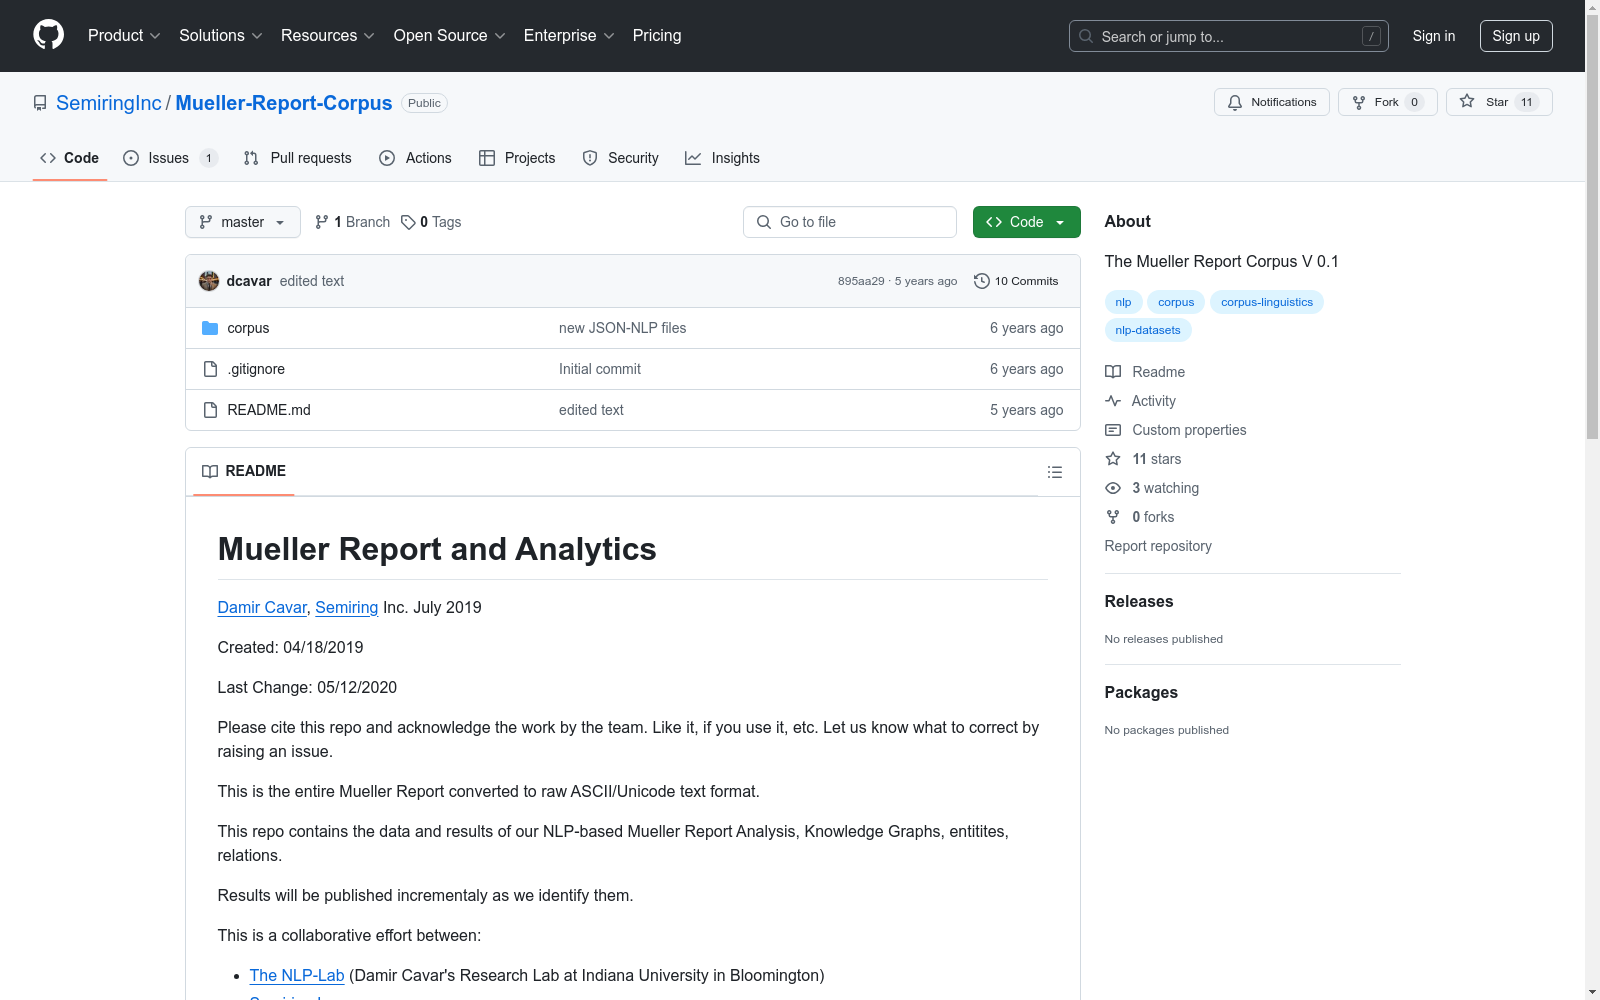View the 1 Branch list
The image size is (1600, 1000).
pos(352,222)
